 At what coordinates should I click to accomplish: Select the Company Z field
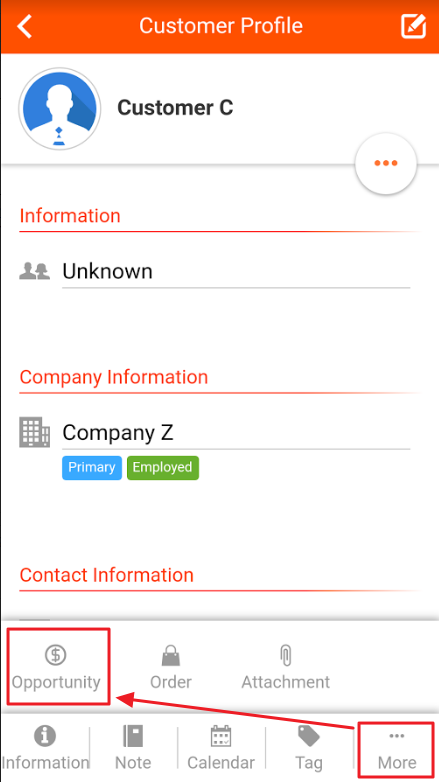236,433
